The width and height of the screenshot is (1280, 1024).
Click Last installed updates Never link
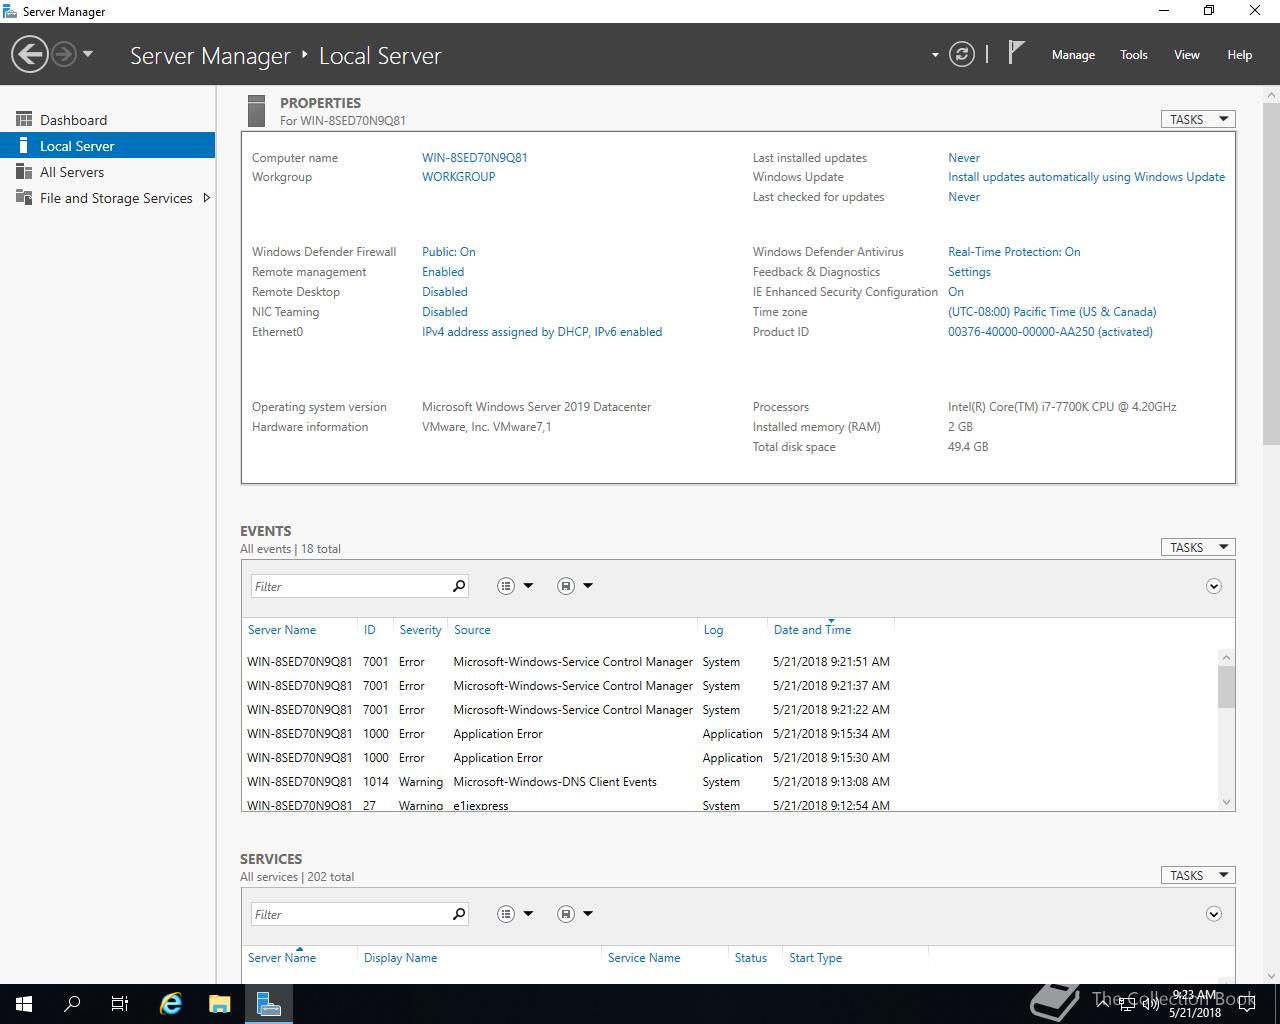(x=964, y=158)
